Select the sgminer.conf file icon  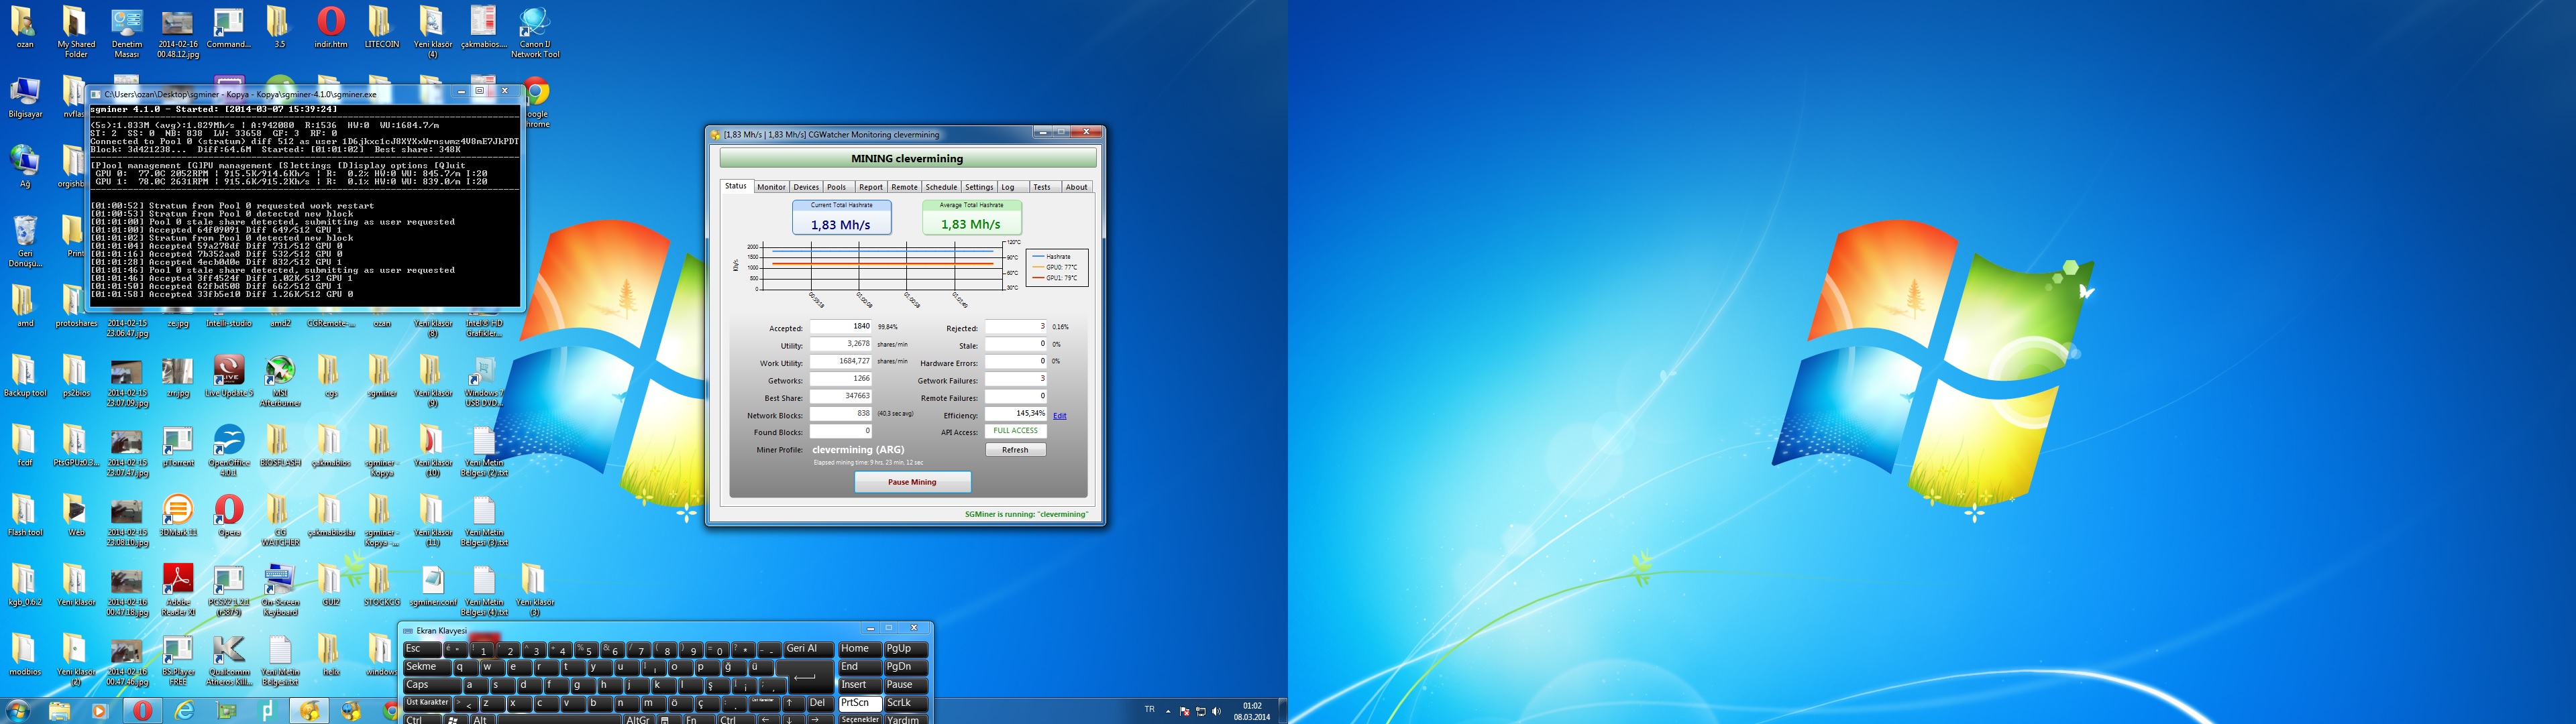click(x=433, y=586)
